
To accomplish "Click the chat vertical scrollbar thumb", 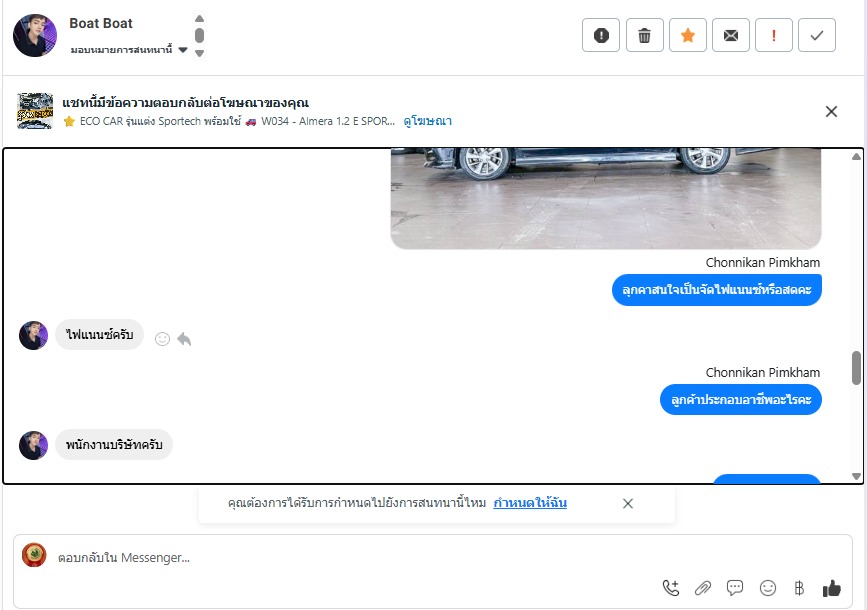I will pyautogui.click(x=856, y=368).
